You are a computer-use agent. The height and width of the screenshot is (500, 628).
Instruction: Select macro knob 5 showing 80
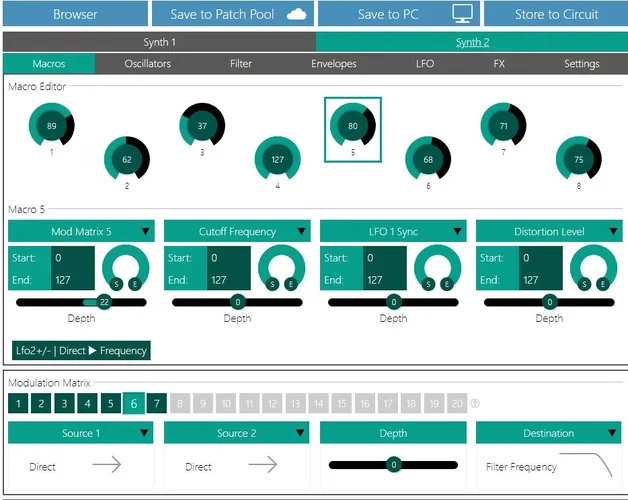pyautogui.click(x=353, y=125)
